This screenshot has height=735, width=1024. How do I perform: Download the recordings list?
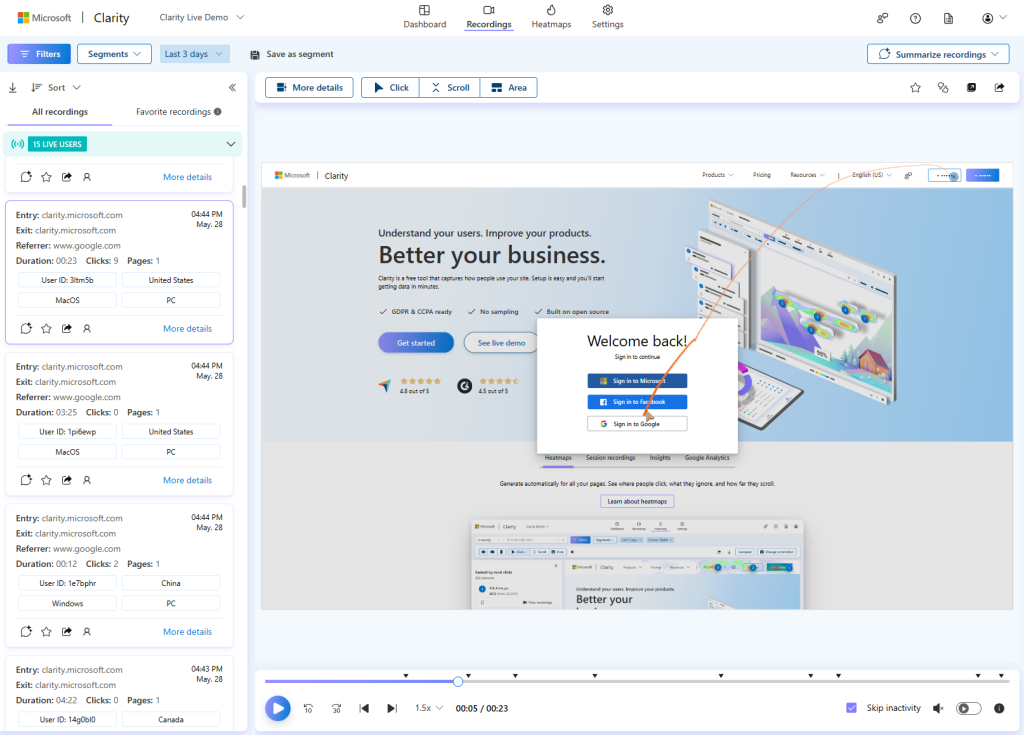tap(13, 88)
